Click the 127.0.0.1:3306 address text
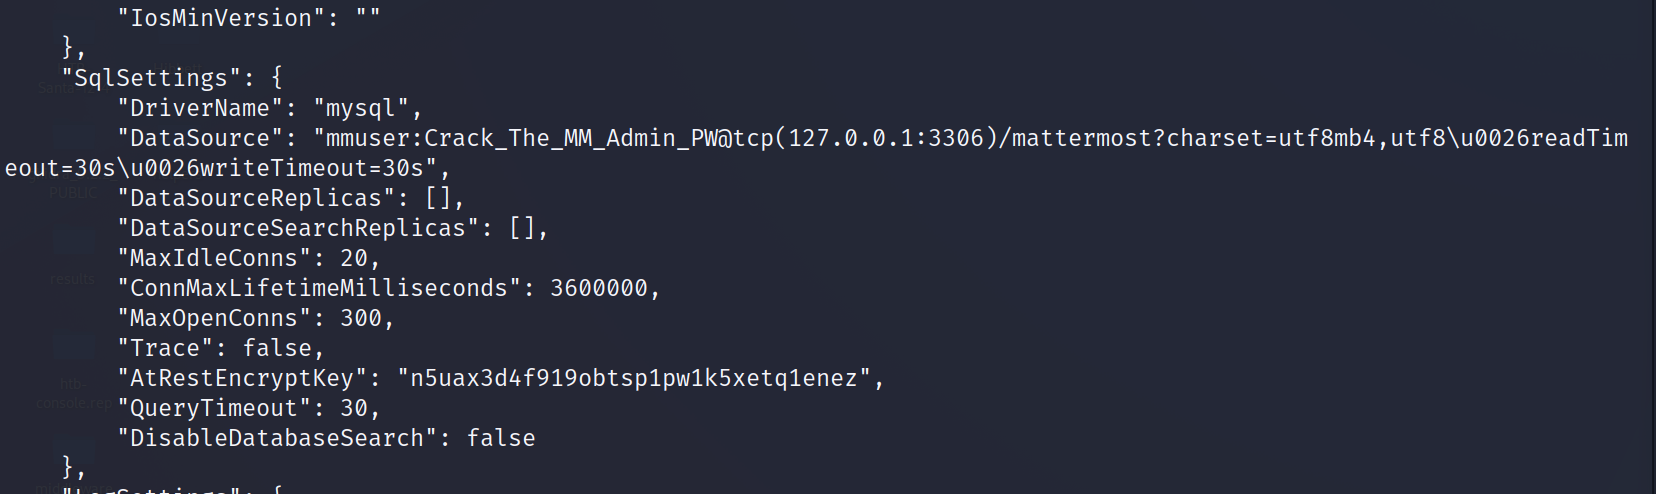 tap(886, 138)
